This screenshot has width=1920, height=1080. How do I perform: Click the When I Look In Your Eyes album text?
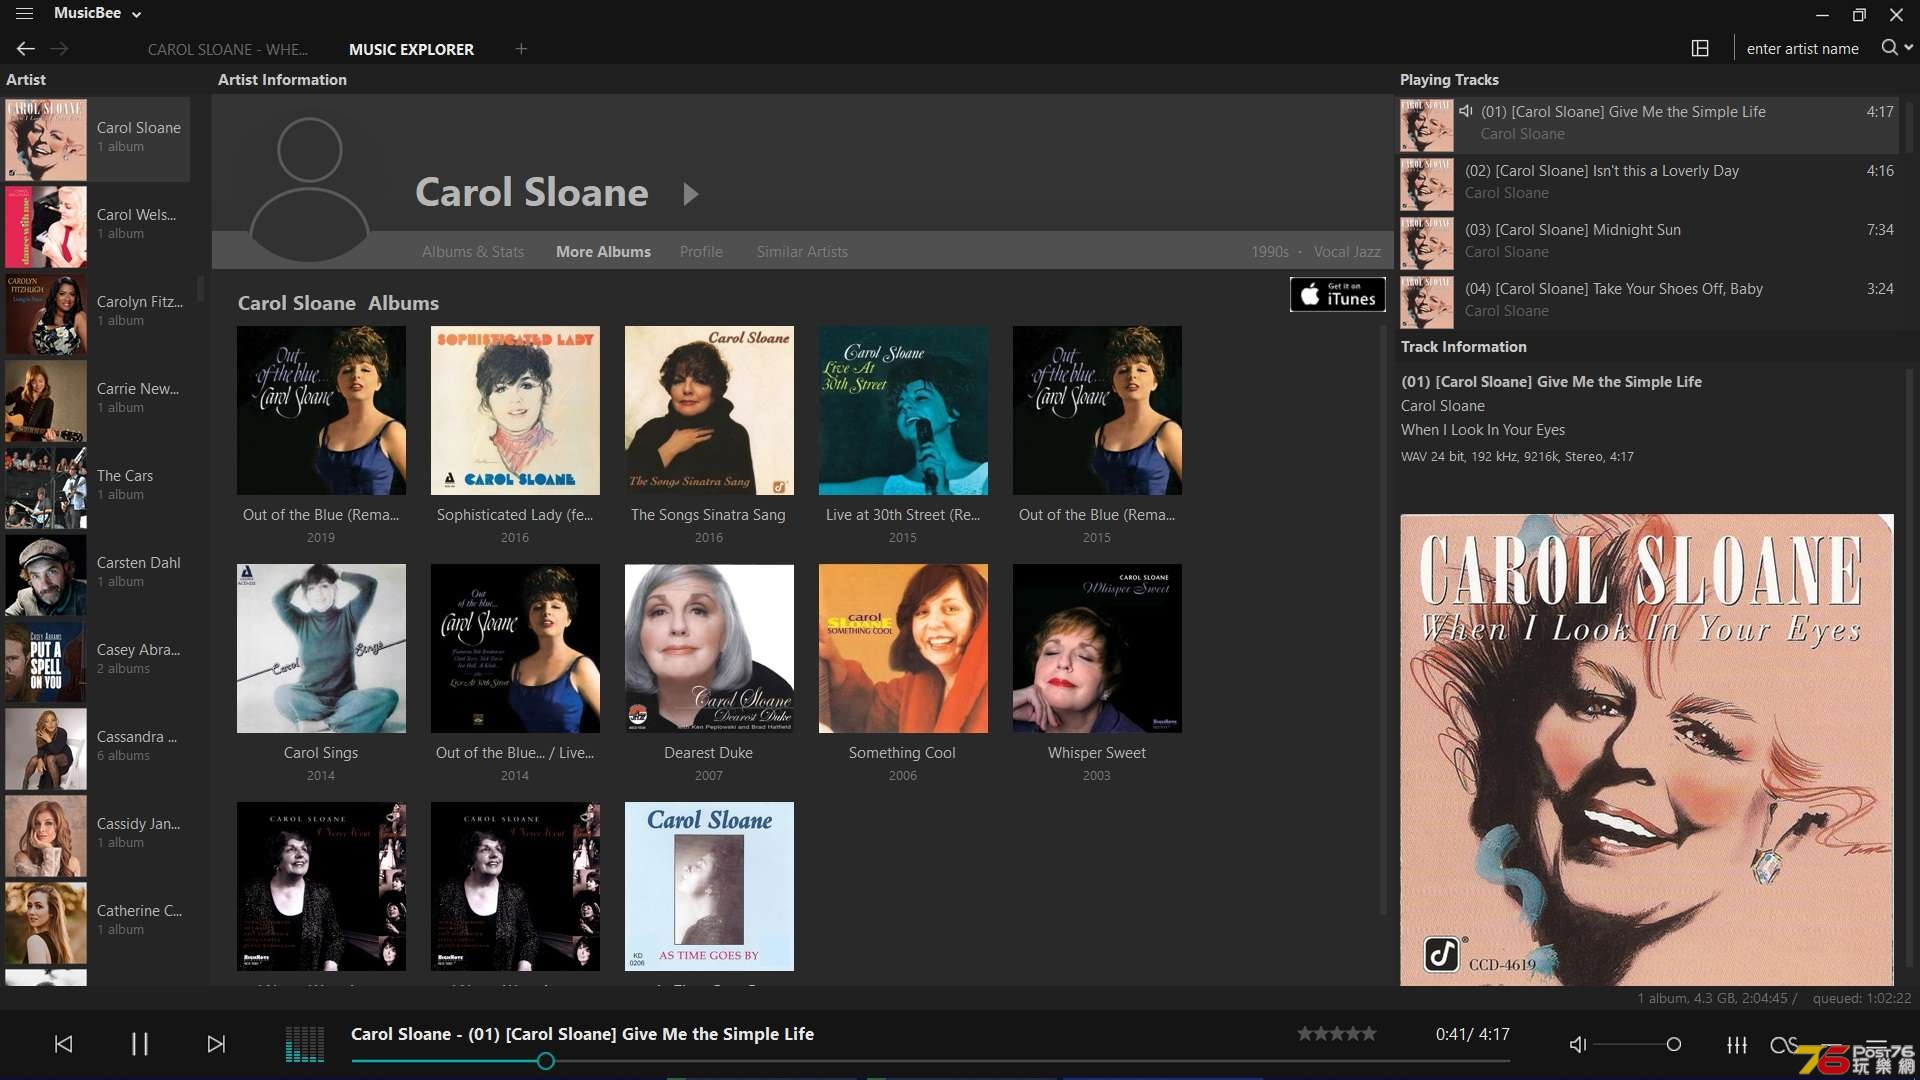coord(1482,430)
